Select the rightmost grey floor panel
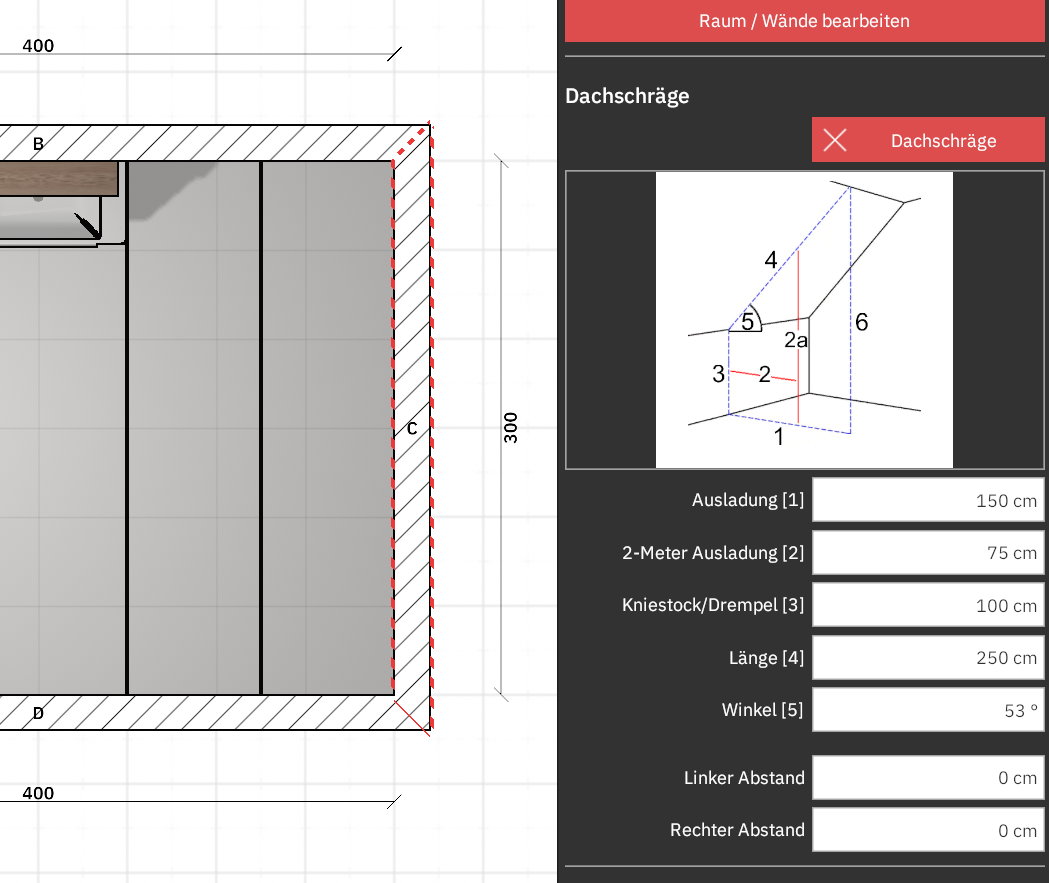1049x883 pixels. [x=327, y=428]
